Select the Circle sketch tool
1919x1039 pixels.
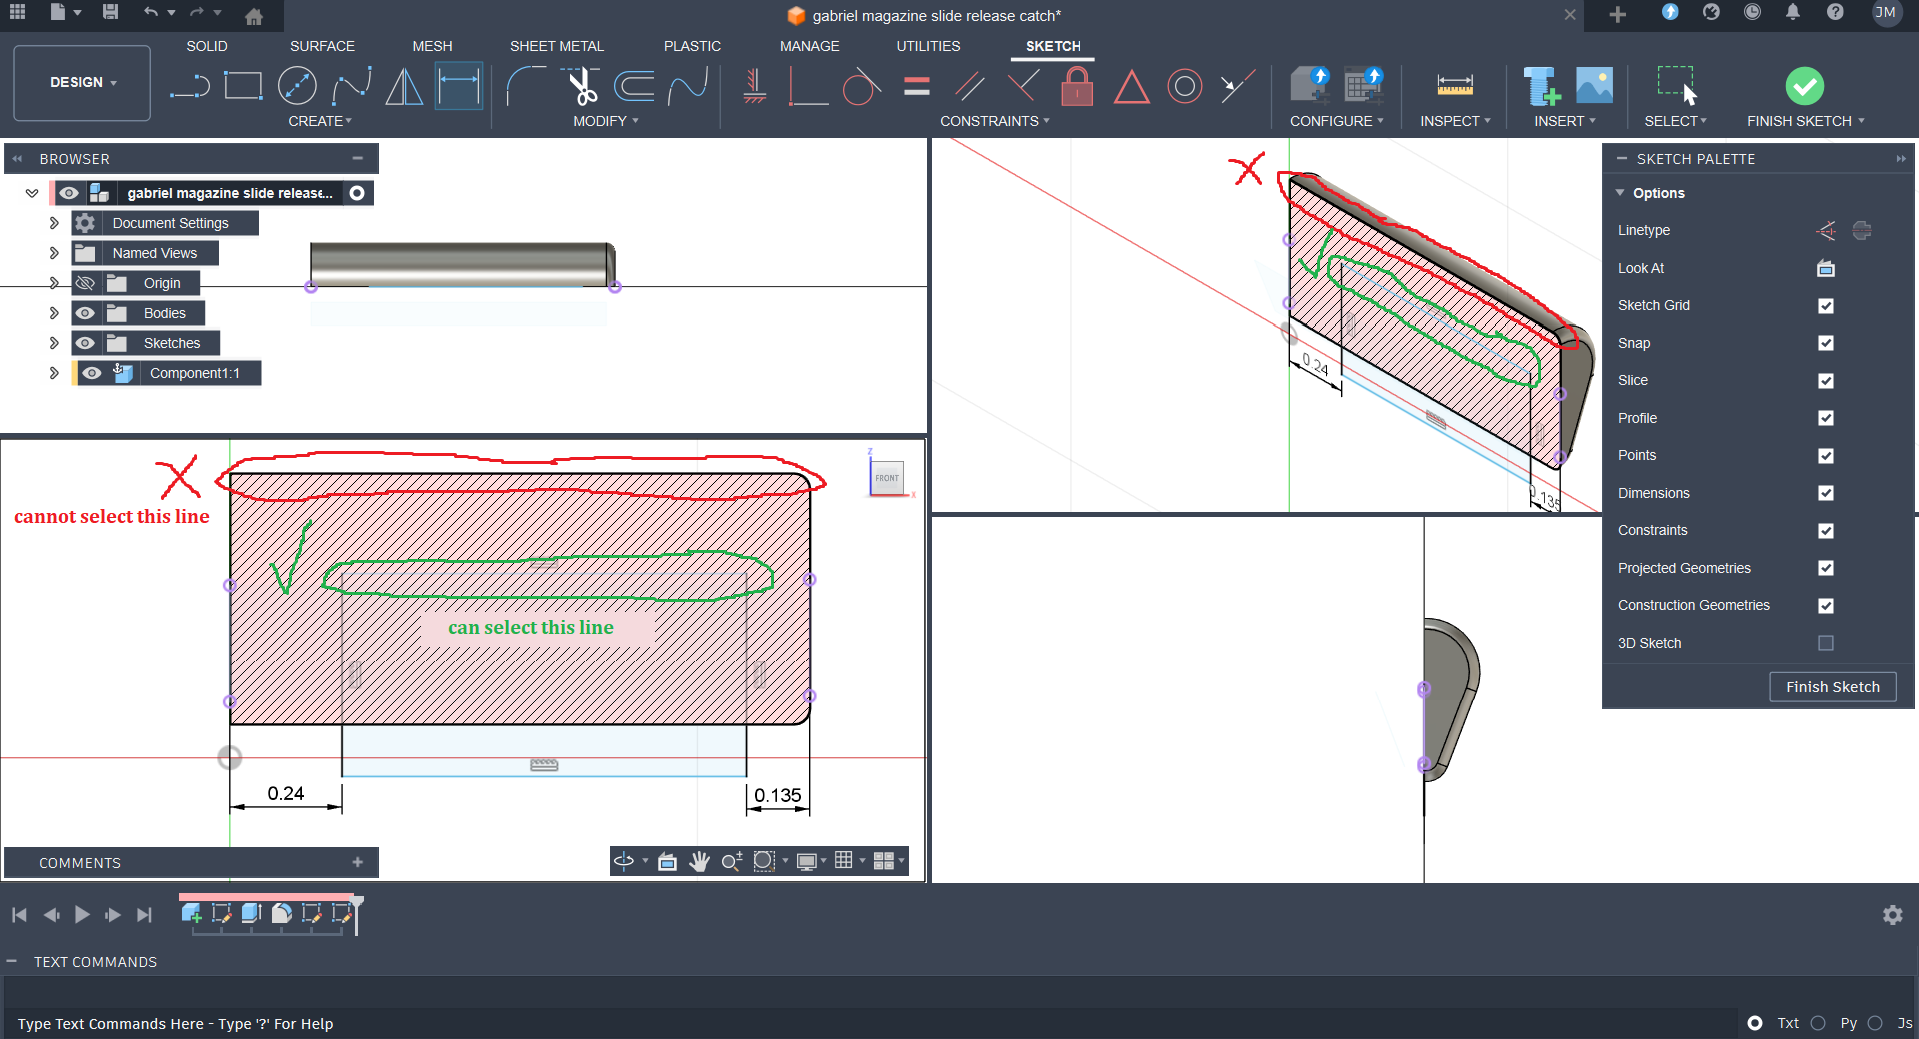pyautogui.click(x=297, y=86)
